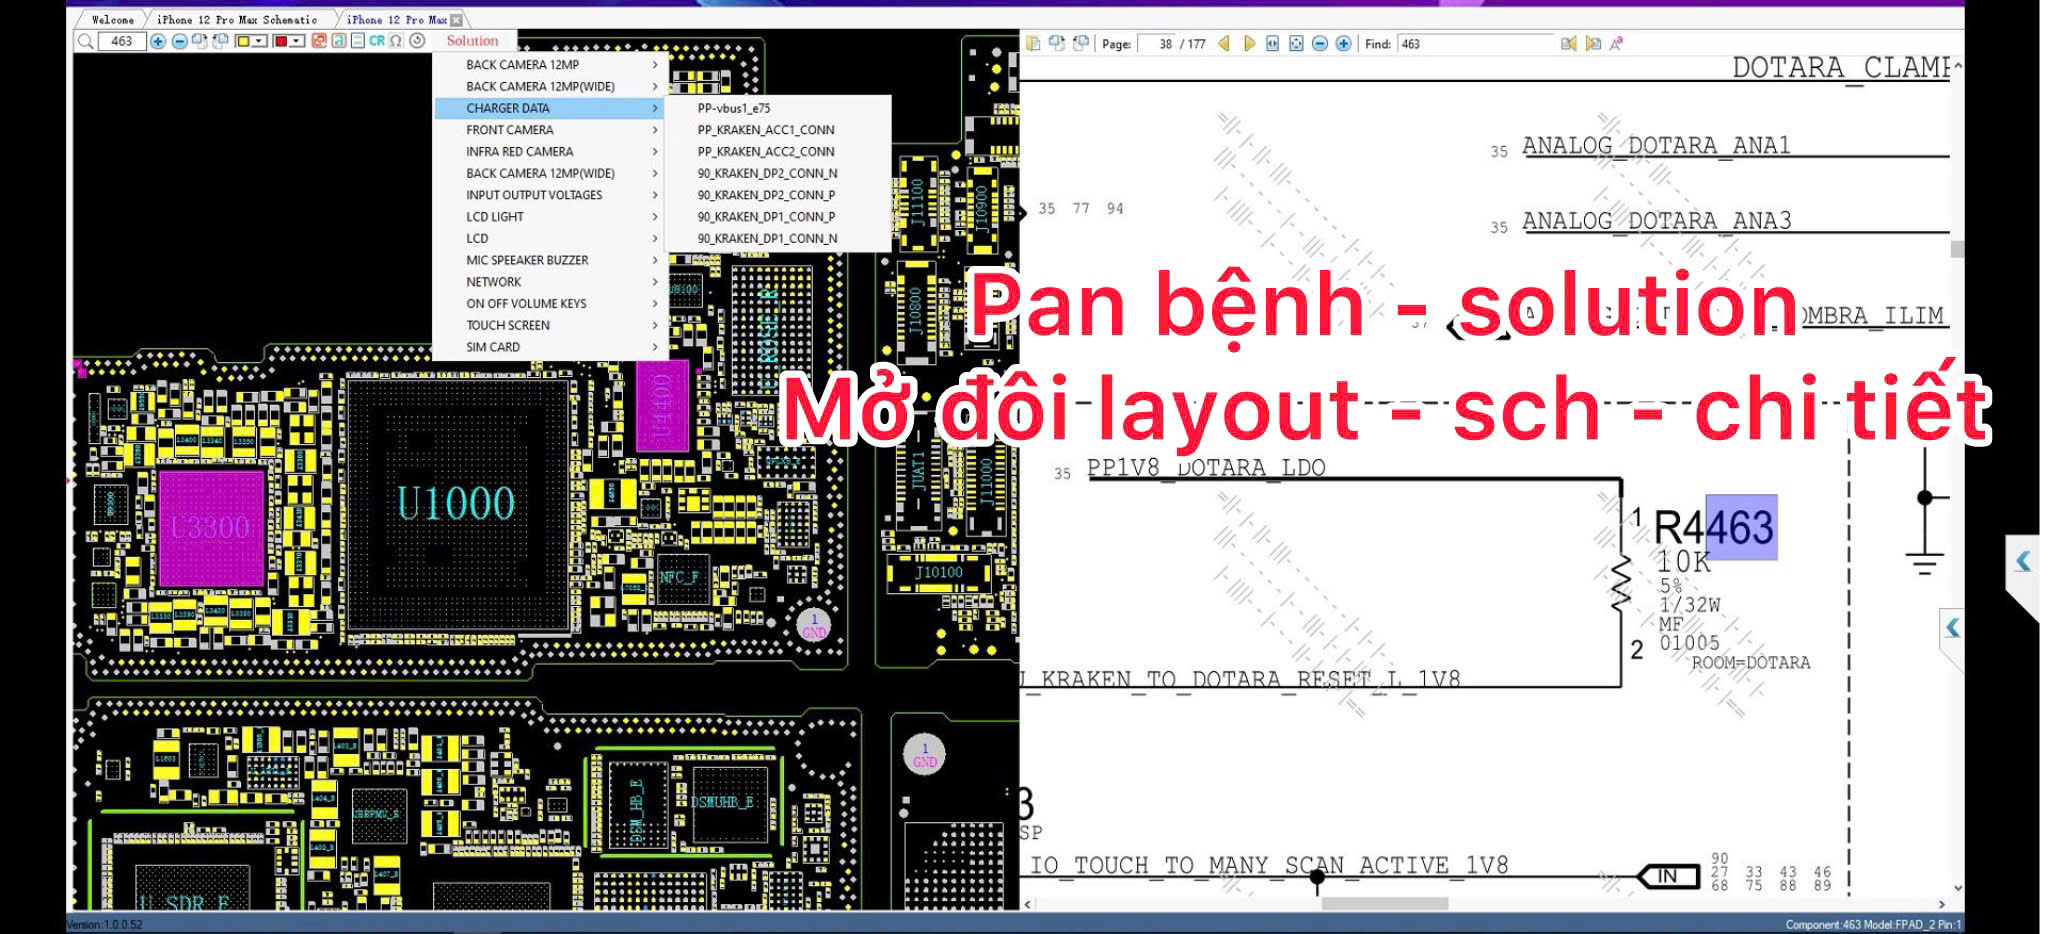Expand the SIM CARD submenu arrow

[x=656, y=347]
